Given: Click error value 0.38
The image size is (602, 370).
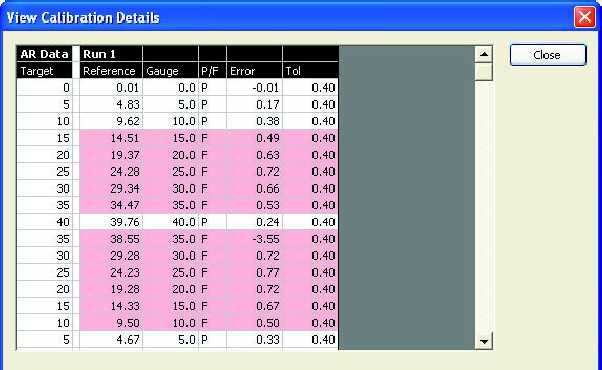Looking at the screenshot, I should 254,121.
